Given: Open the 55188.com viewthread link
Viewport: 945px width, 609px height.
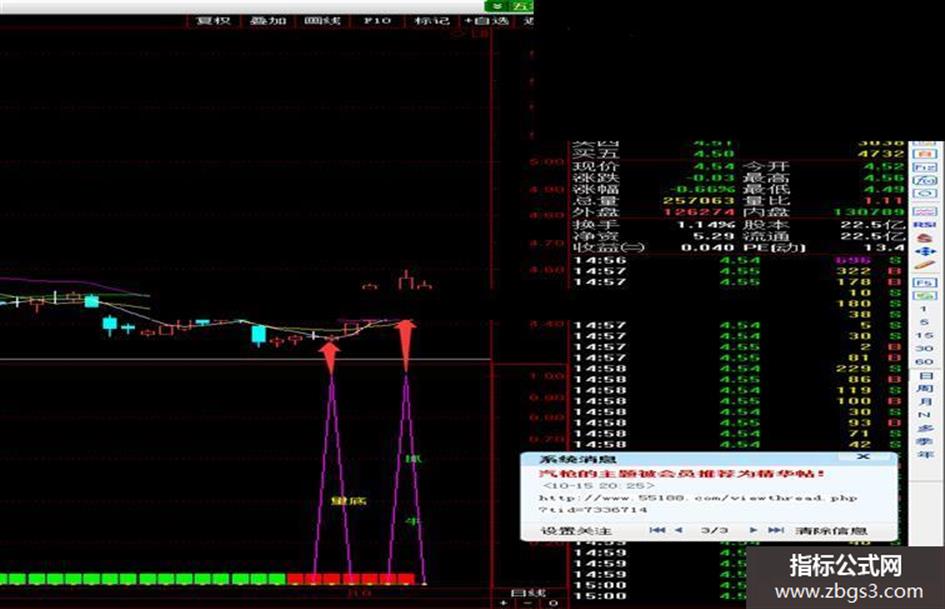Looking at the screenshot, I should click(697, 503).
